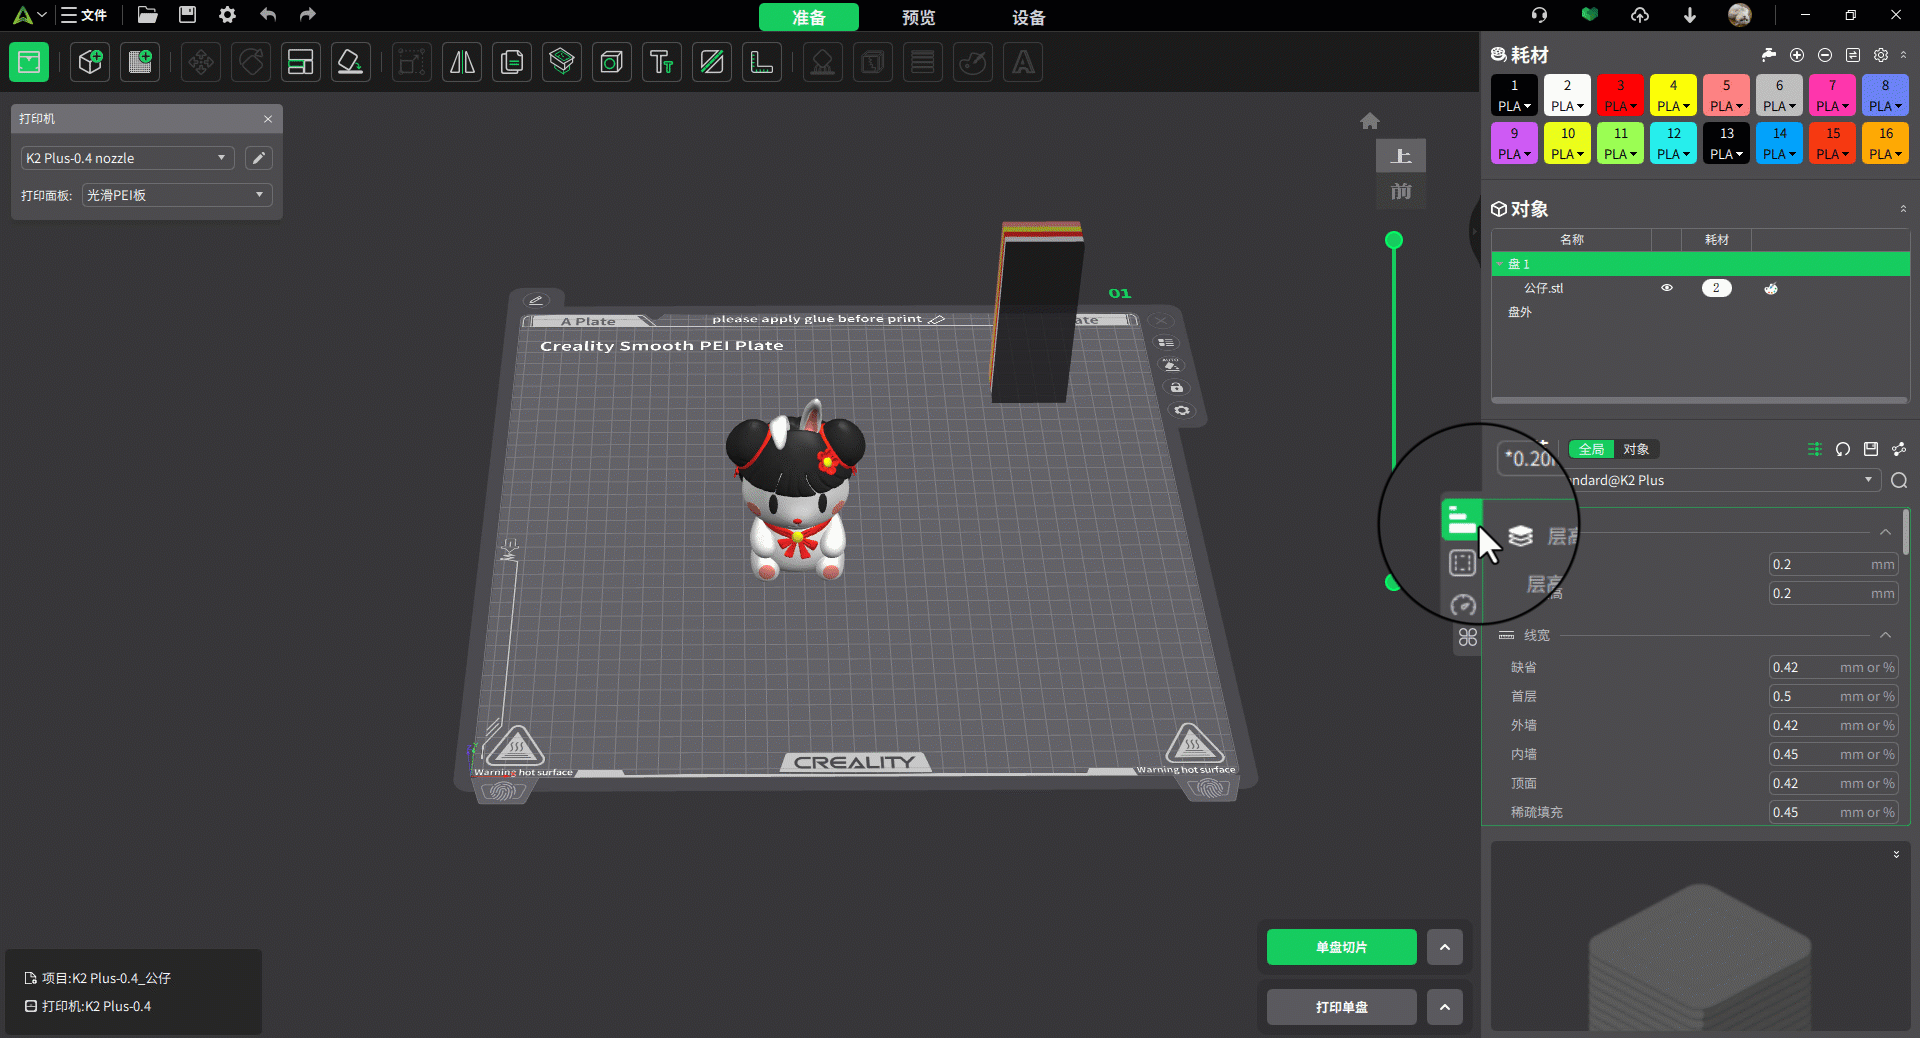Select the green layered cut tool
The width and height of the screenshot is (1920, 1038).
coord(562,62)
